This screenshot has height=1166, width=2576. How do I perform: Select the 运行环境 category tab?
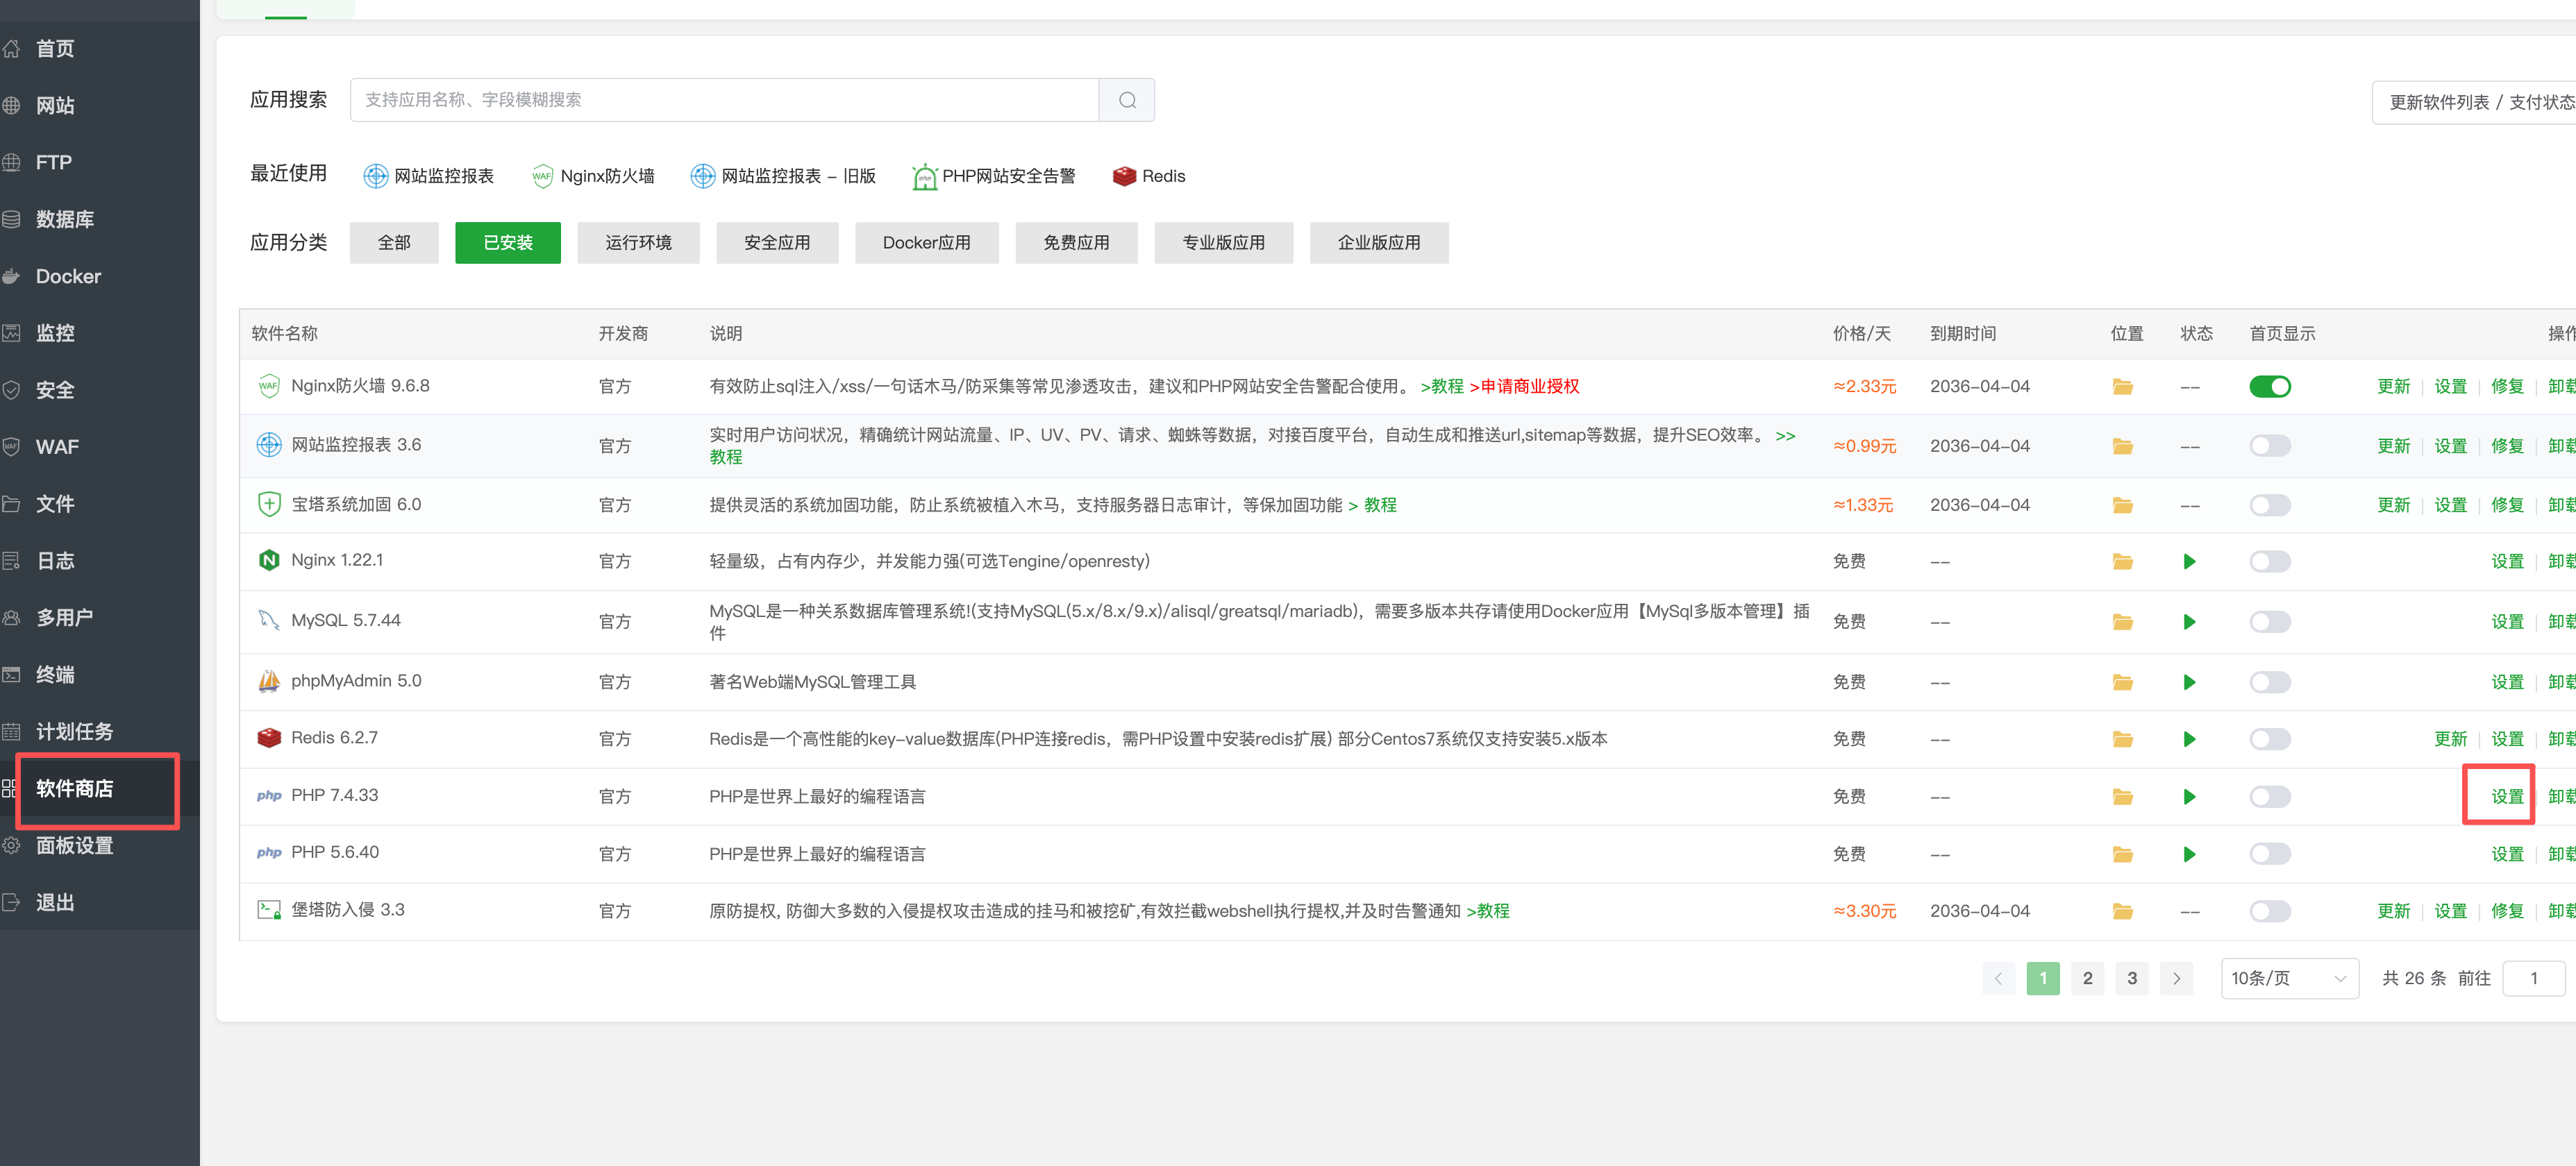coord(638,243)
